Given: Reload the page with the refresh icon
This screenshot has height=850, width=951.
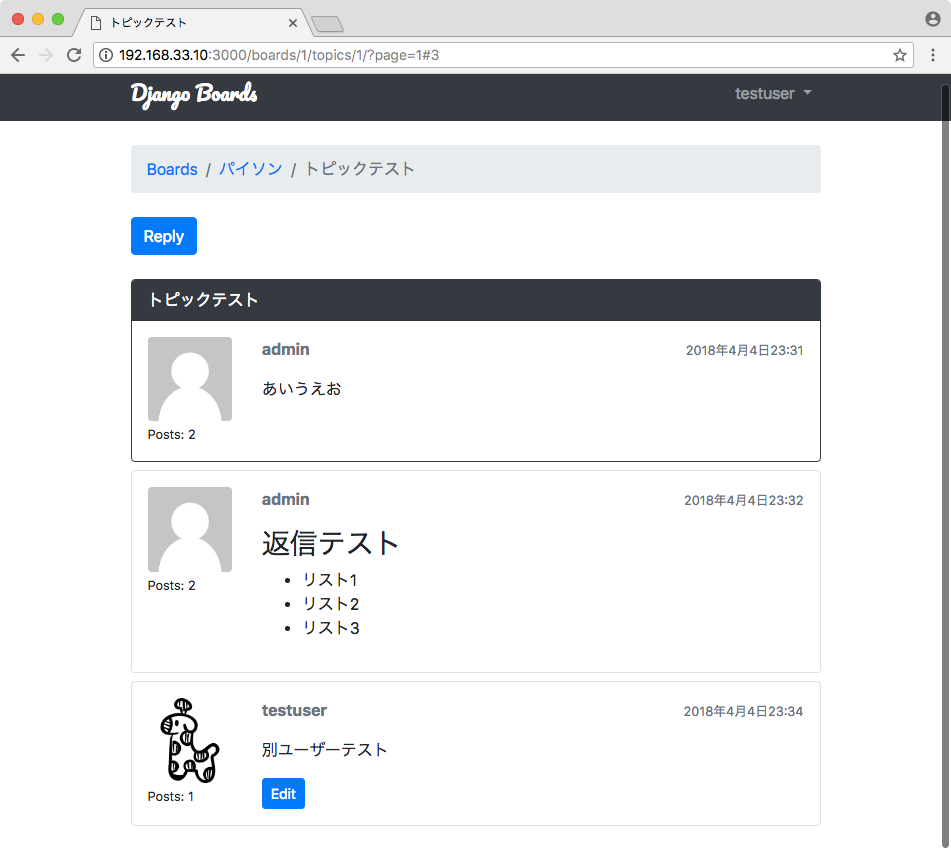Looking at the screenshot, I should click(74, 55).
